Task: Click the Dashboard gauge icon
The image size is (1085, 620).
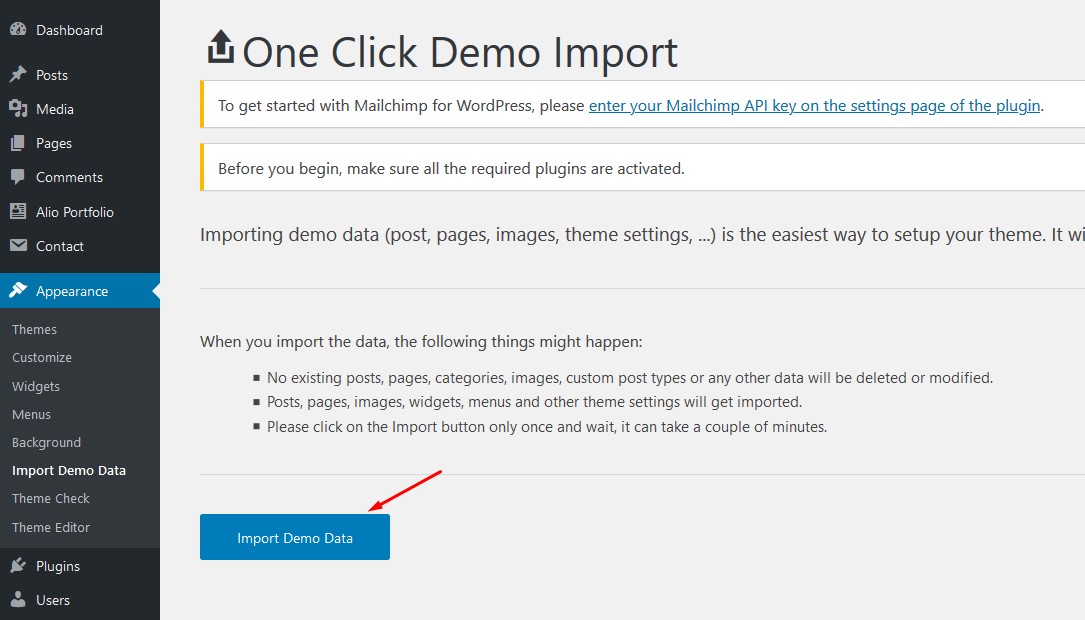Action: [18, 30]
